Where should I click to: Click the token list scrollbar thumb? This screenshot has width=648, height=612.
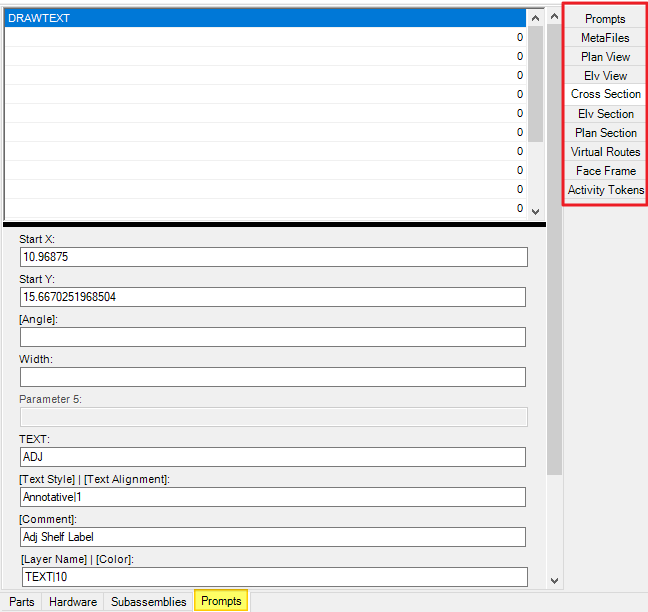pyautogui.click(x=535, y=84)
